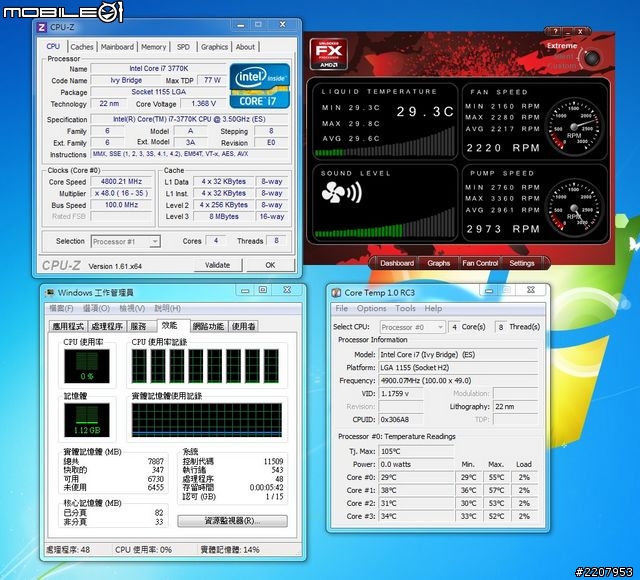Close the CPU-Z window
Image resolution: width=640 pixels, height=580 pixels.
(282, 25)
